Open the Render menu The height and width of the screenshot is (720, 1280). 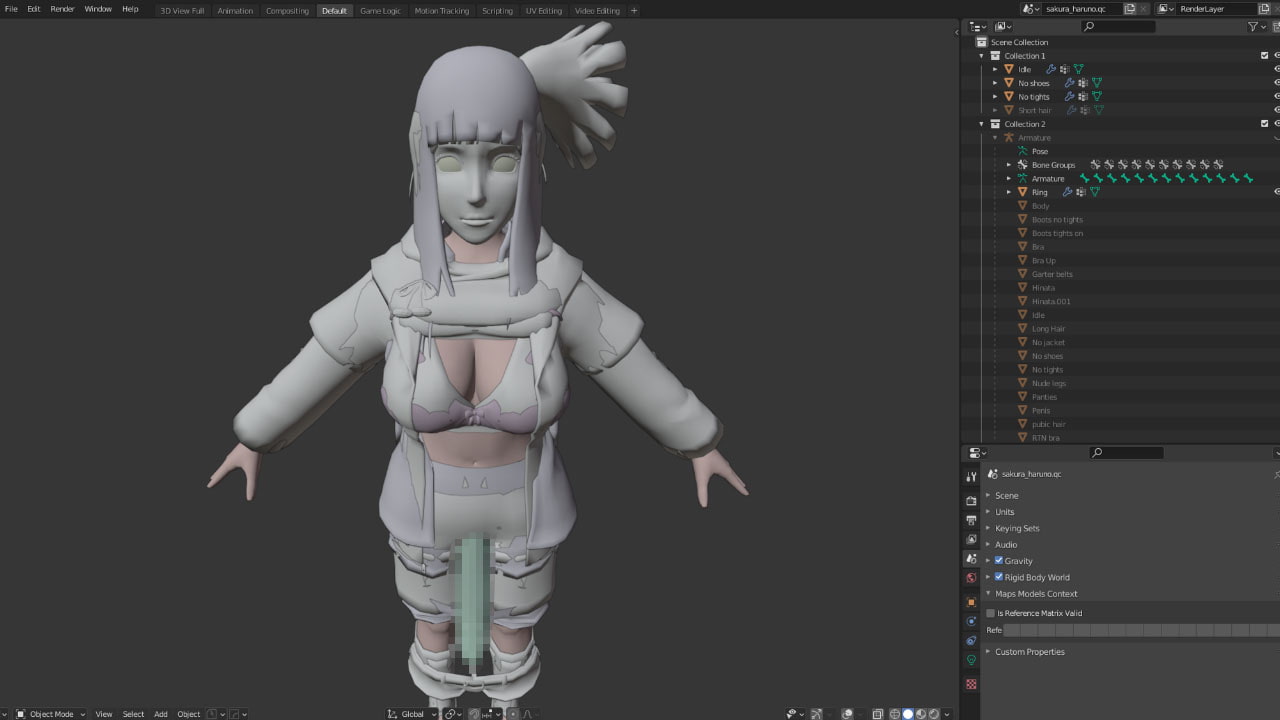62,9
